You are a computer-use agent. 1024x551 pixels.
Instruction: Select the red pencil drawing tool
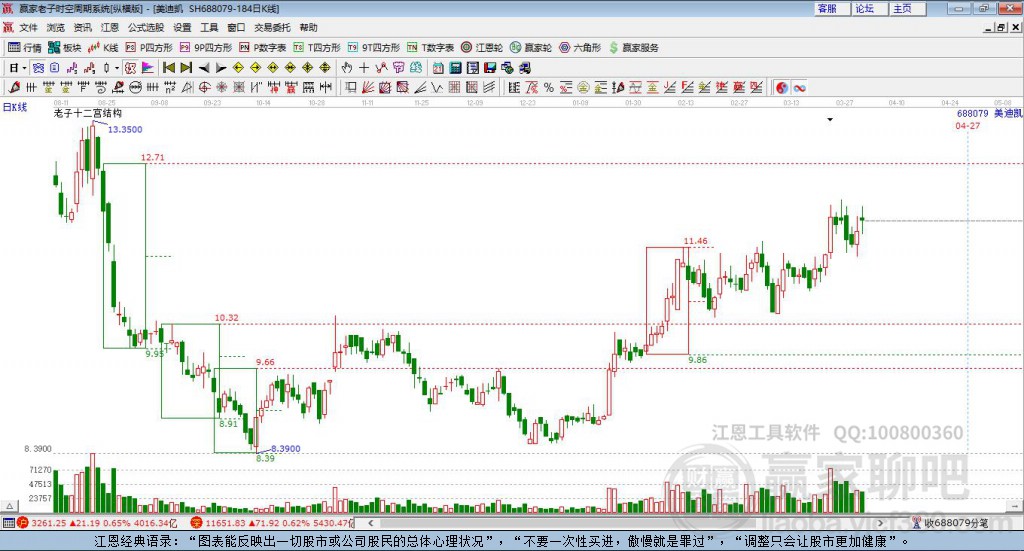(14, 87)
